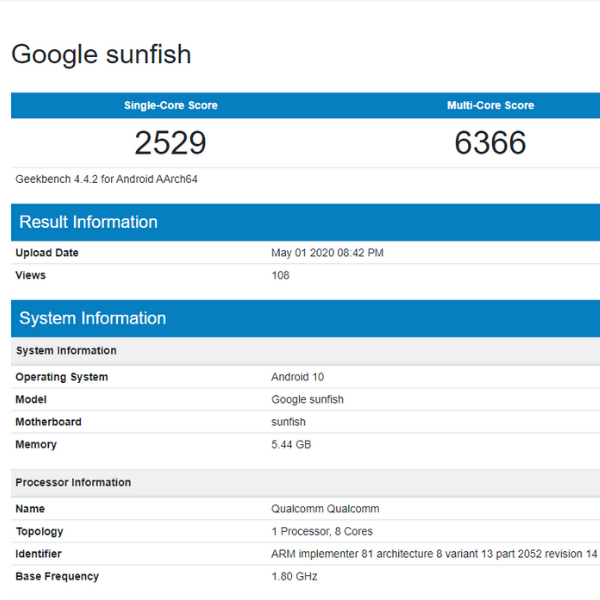This screenshot has width=600, height=600.
Task: Select the Motherboard value 'sunfish'
Action: tap(288, 422)
